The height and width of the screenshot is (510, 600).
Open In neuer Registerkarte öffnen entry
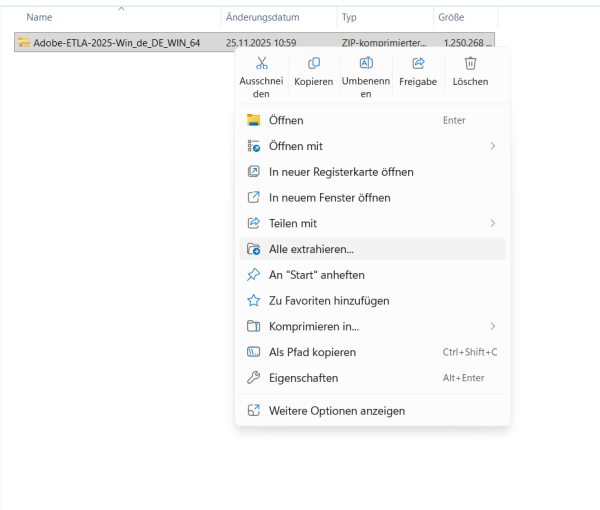click(x=341, y=172)
